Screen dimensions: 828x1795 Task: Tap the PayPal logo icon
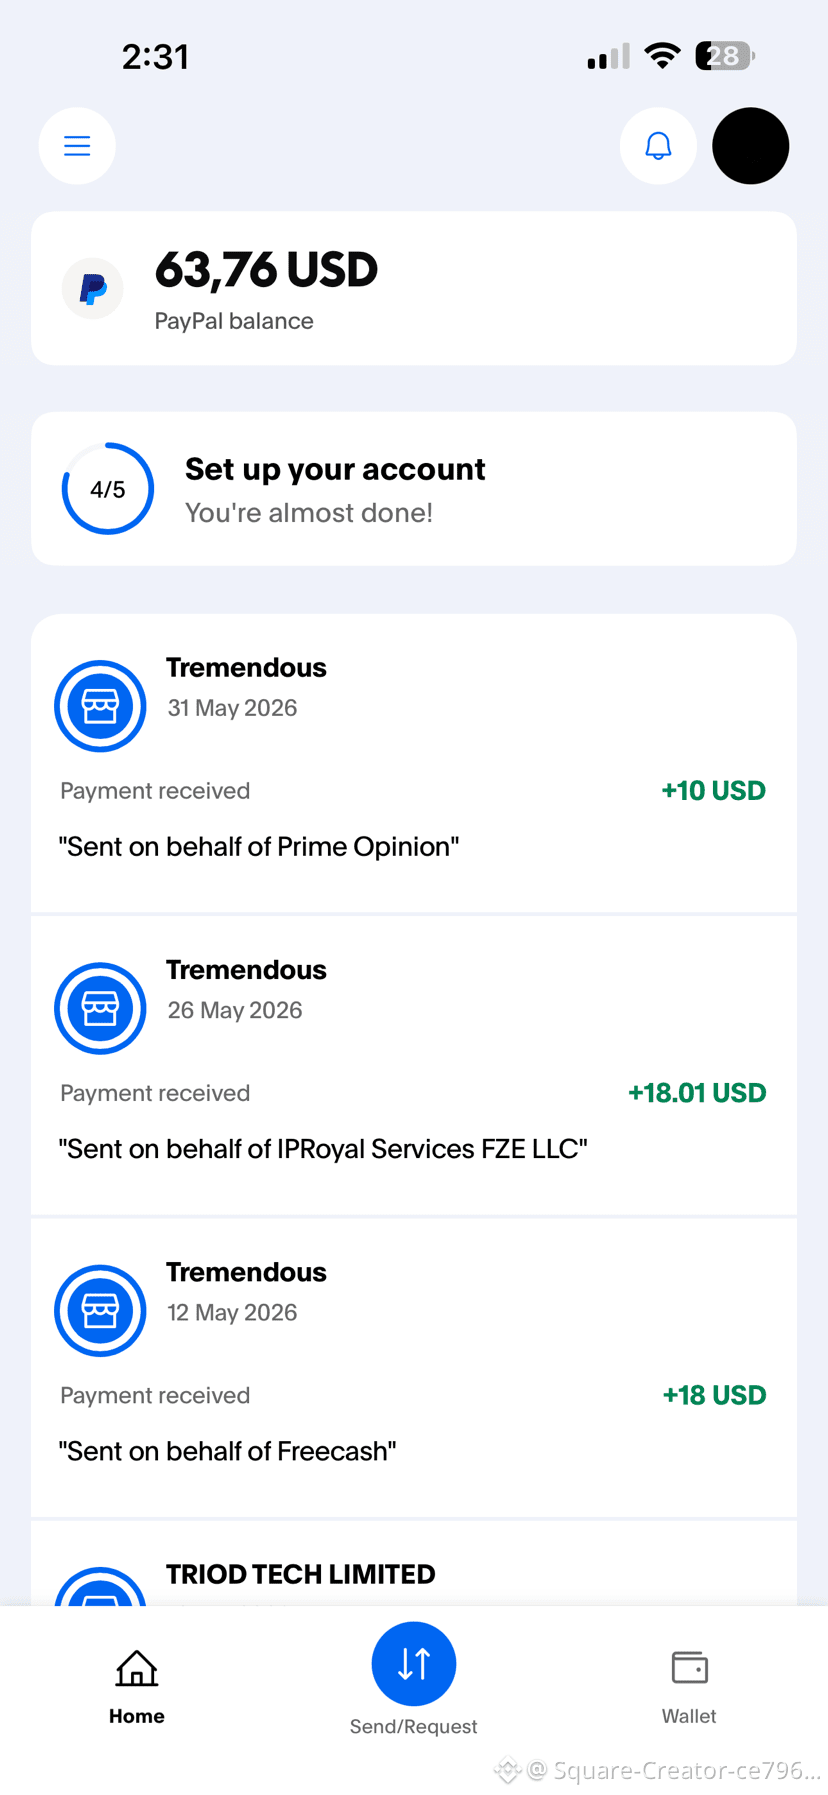(93, 288)
